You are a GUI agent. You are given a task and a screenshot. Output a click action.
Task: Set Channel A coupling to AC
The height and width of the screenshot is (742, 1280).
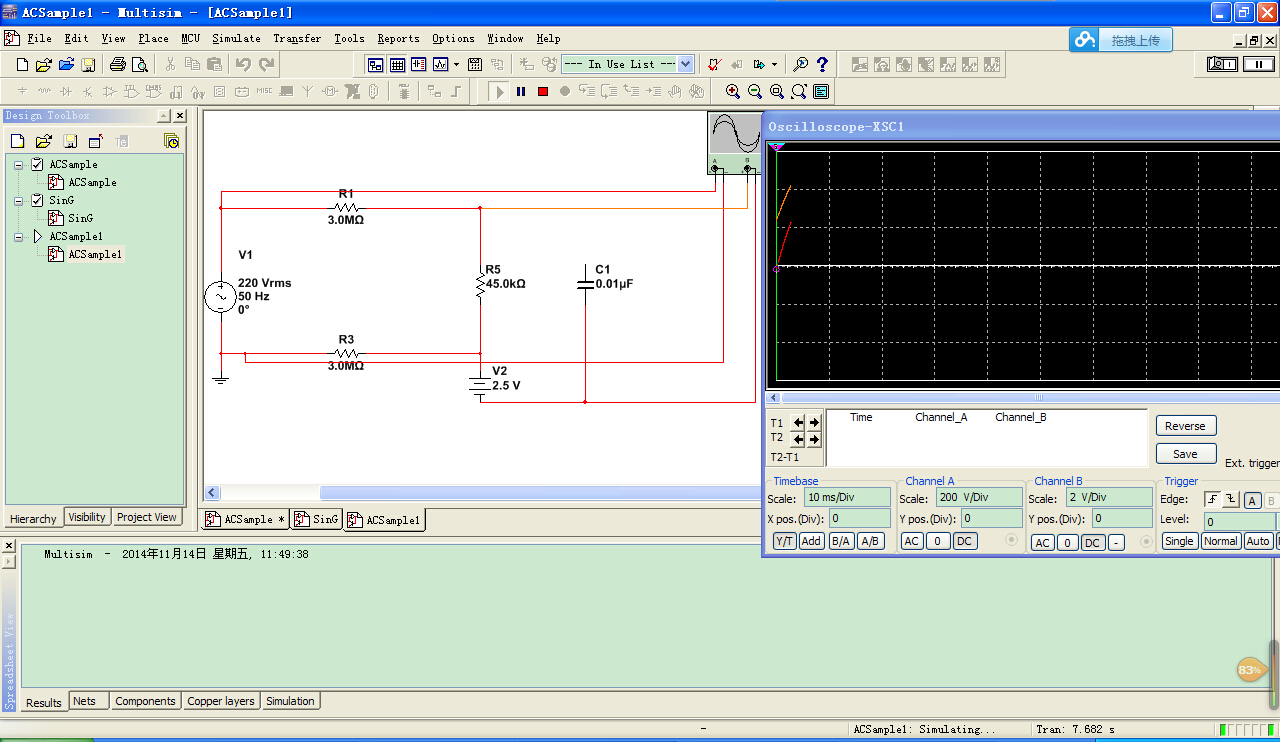(911, 541)
